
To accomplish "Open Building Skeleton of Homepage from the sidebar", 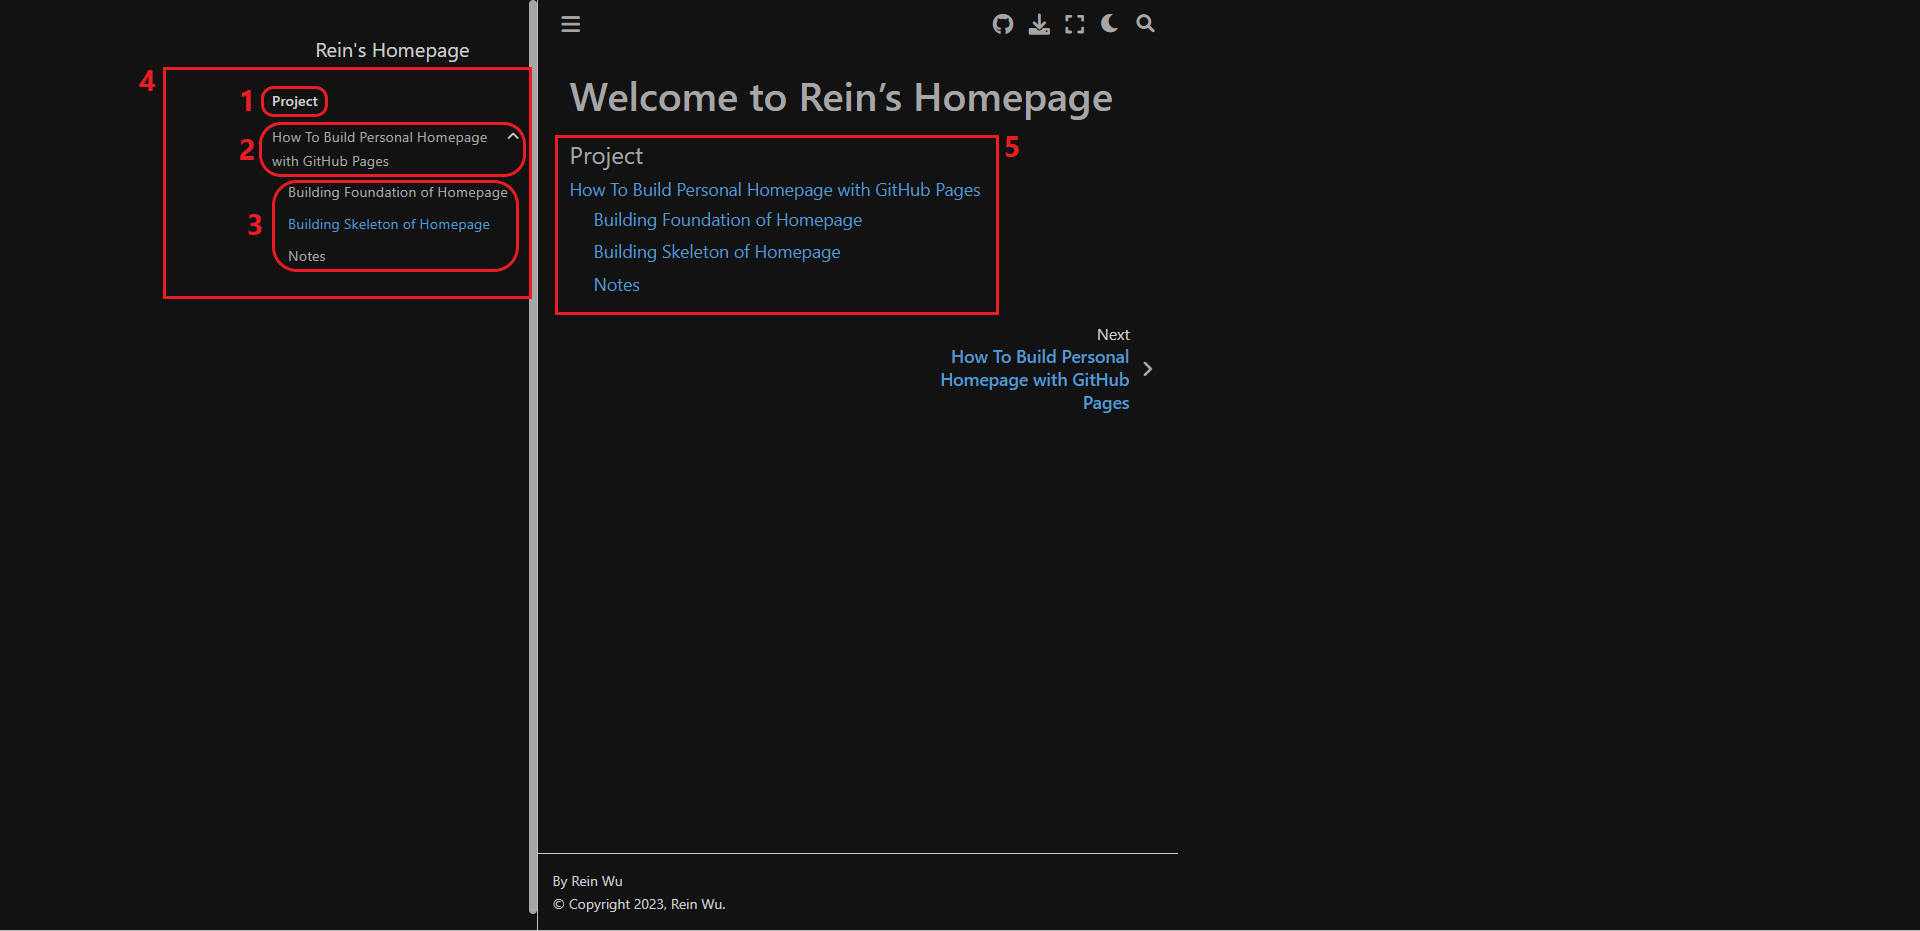I will tap(388, 224).
